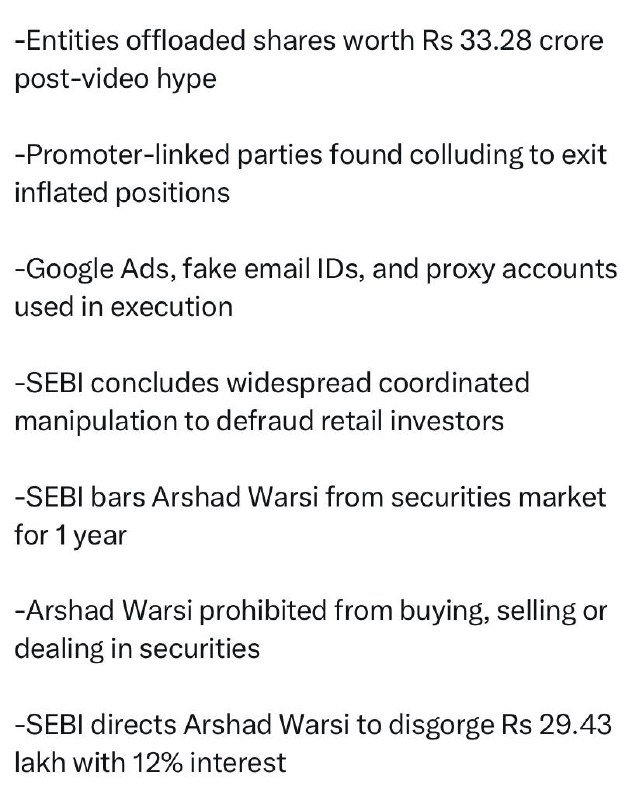Click the text 'lakh with 12% interest'
This screenshot has width=643, height=800.
pyautogui.click(x=150, y=763)
